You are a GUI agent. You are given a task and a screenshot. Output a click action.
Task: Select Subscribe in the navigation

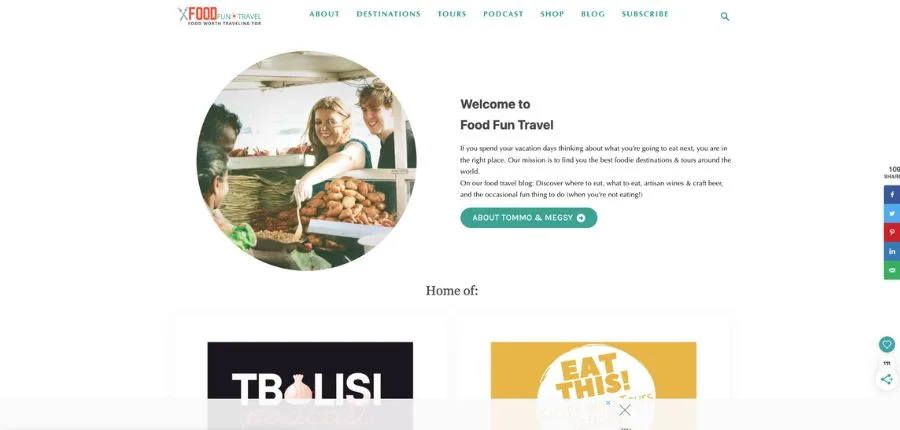click(x=645, y=14)
